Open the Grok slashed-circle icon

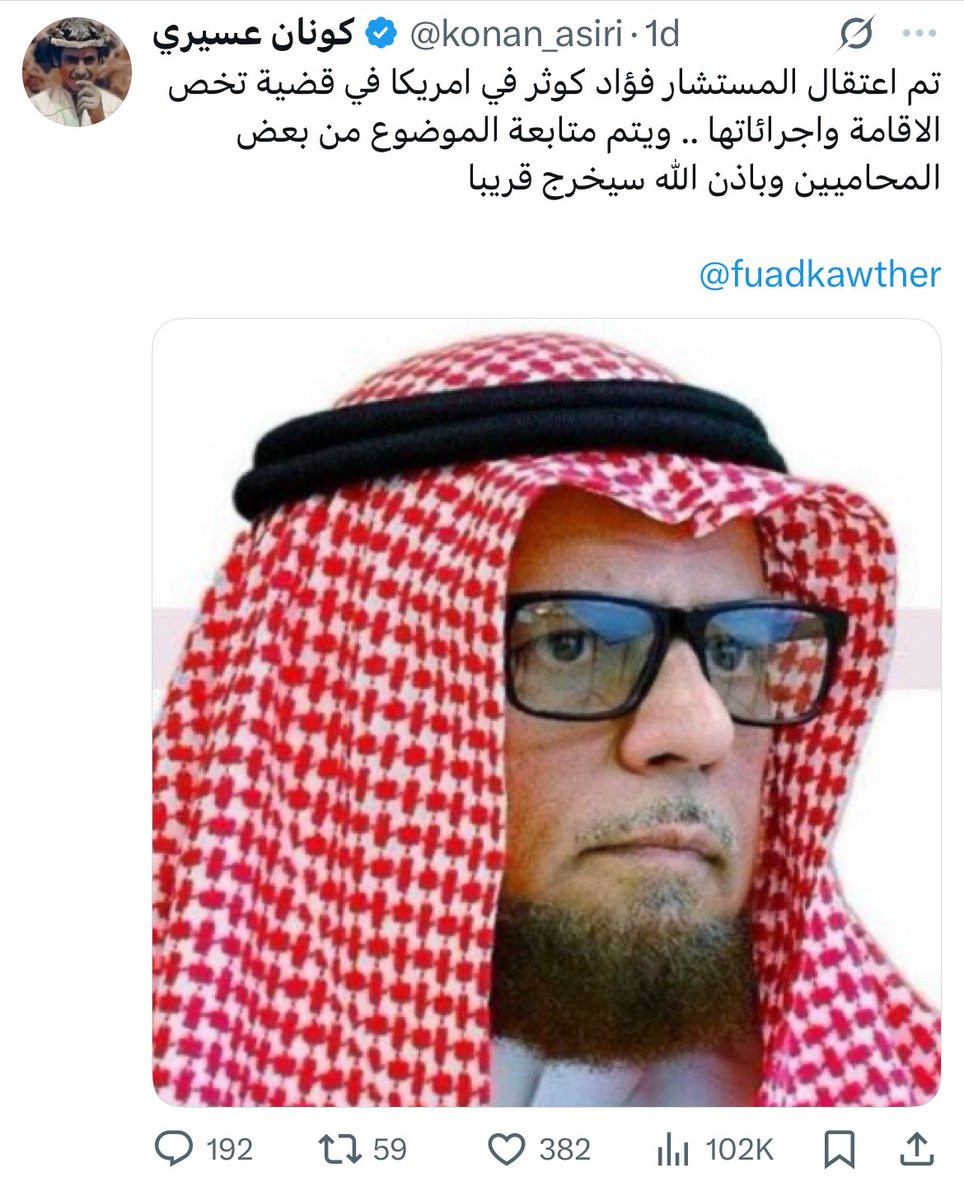pos(855,35)
